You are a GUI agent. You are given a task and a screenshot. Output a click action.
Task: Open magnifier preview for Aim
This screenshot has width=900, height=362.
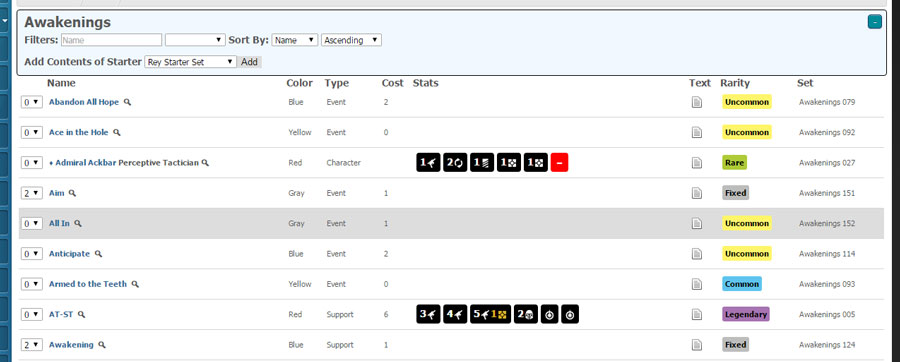pyautogui.click(x=72, y=193)
